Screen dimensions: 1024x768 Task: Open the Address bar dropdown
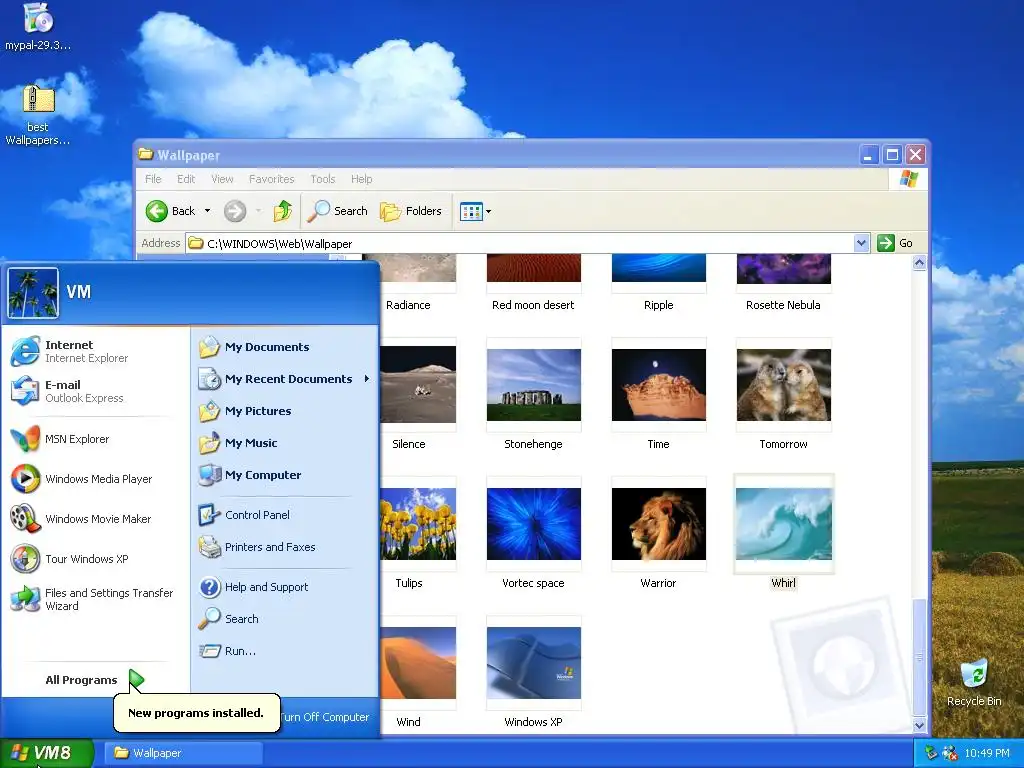pos(861,243)
